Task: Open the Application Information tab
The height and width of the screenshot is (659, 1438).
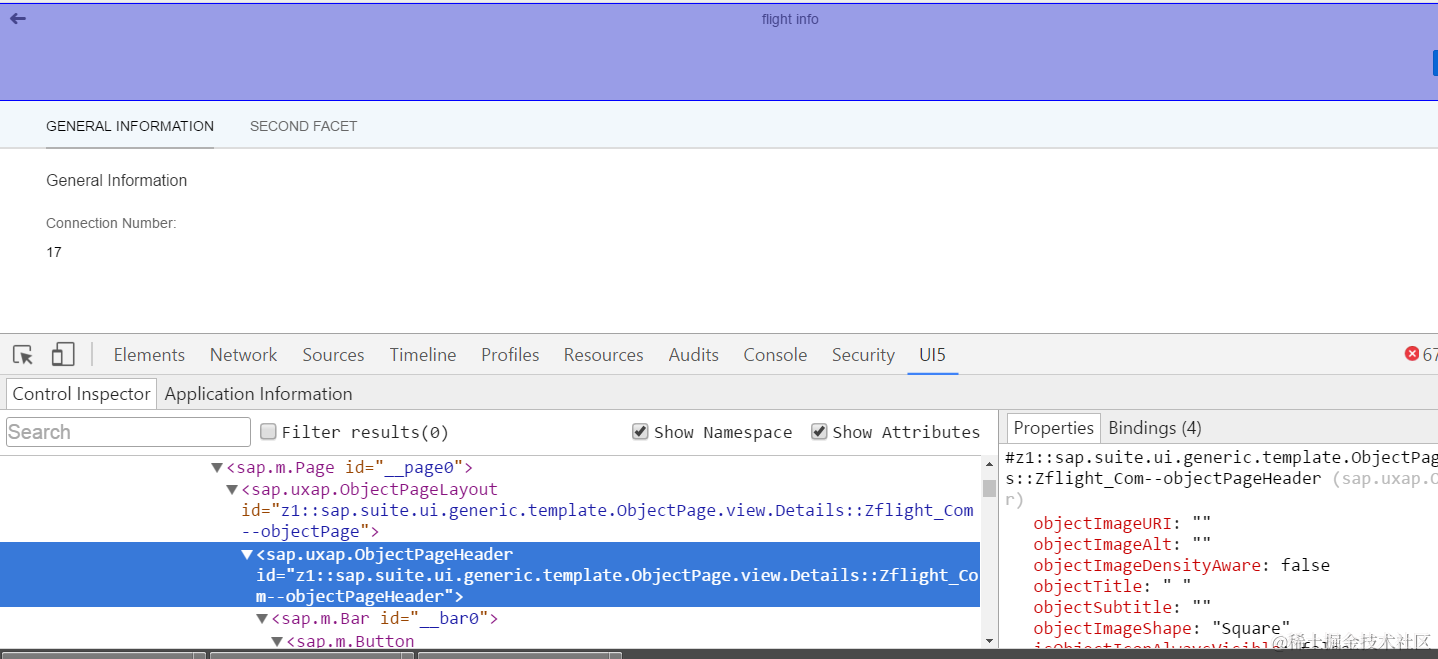Action: (258, 394)
